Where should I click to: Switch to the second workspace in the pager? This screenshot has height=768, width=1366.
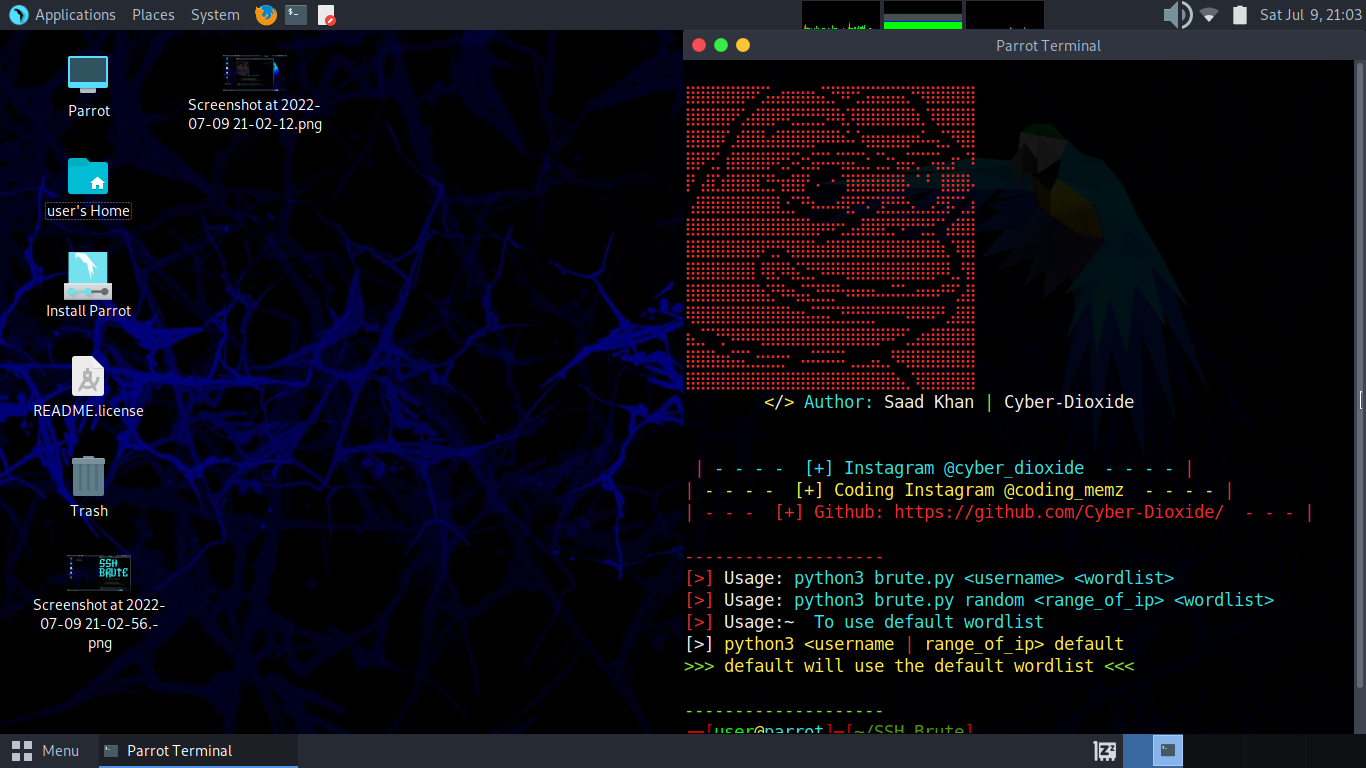click(1214, 751)
